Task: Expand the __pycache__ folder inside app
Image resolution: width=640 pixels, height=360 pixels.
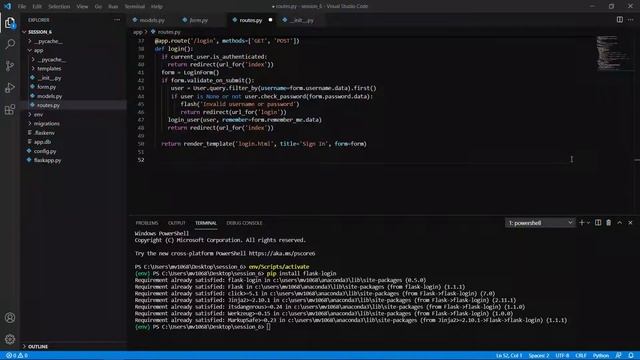Action: [52, 60]
